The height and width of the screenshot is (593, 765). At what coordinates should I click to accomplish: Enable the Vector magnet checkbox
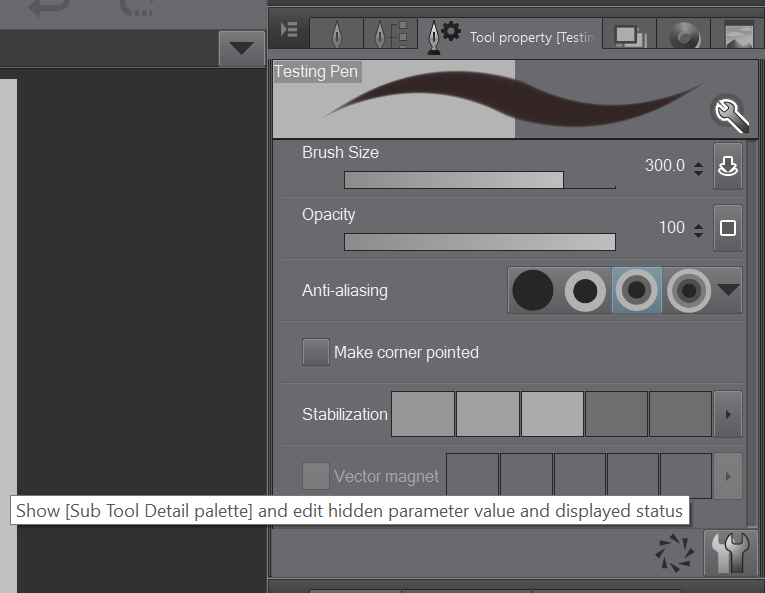coord(316,476)
